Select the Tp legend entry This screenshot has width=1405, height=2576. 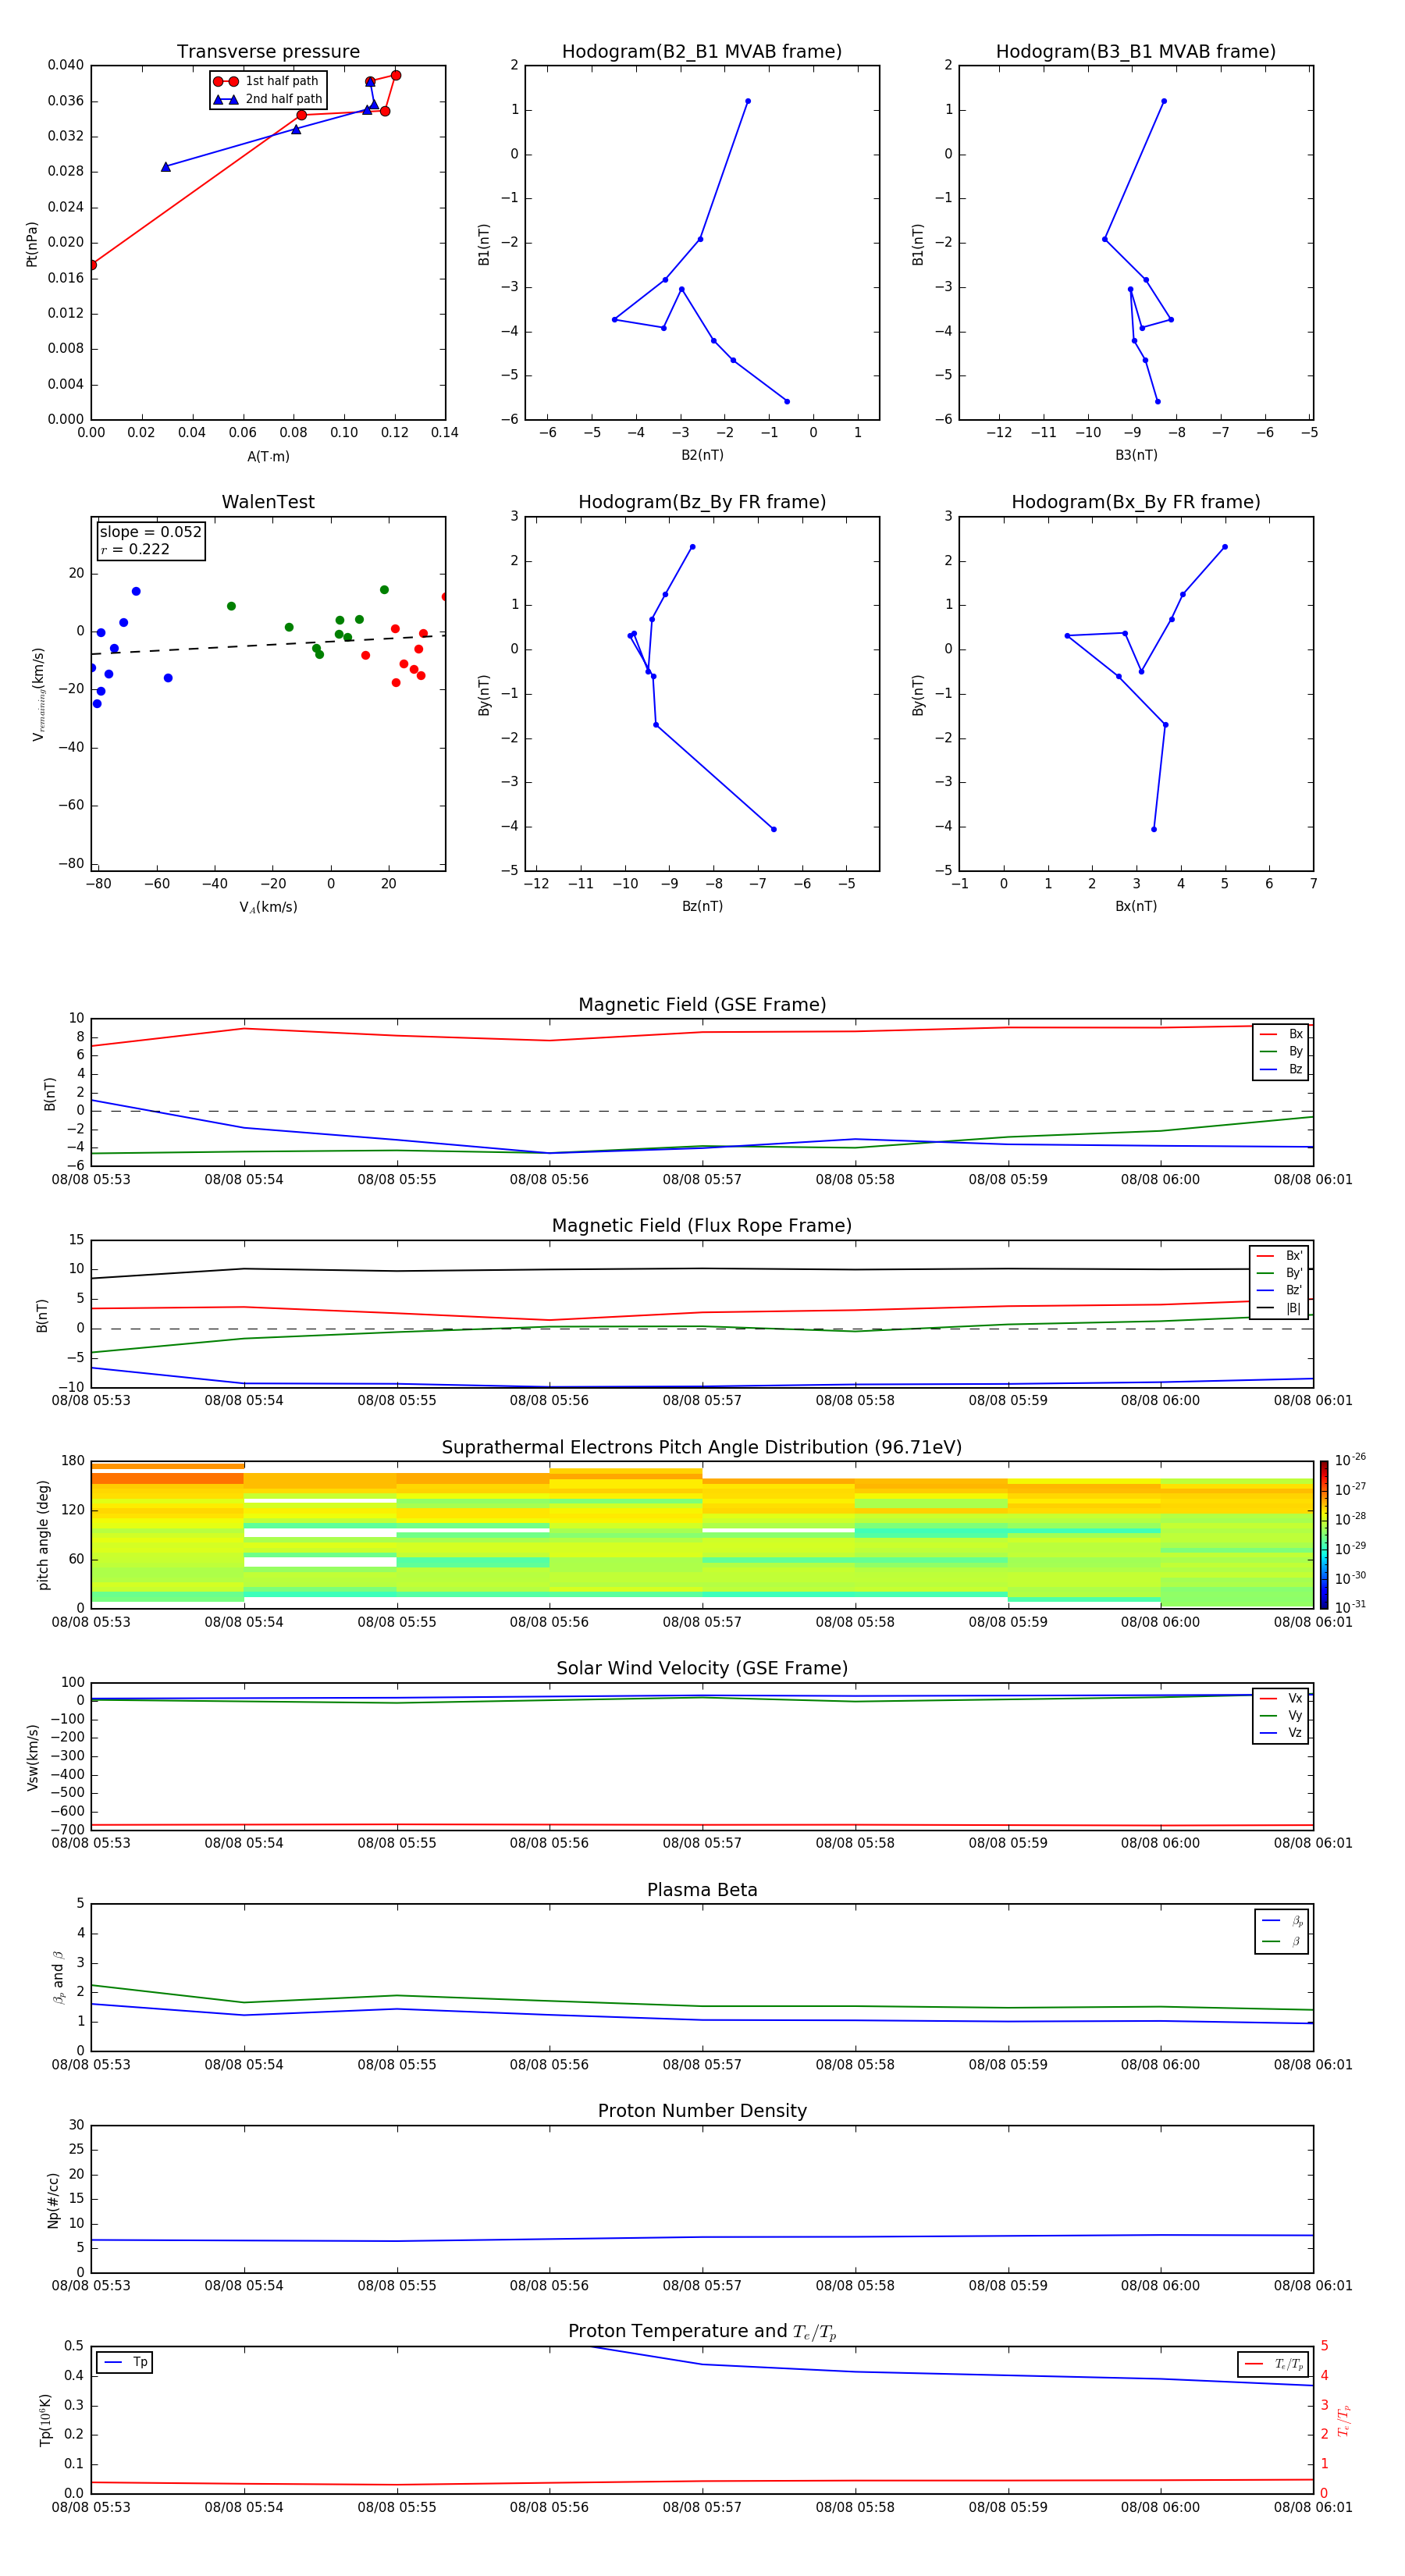coord(126,2362)
